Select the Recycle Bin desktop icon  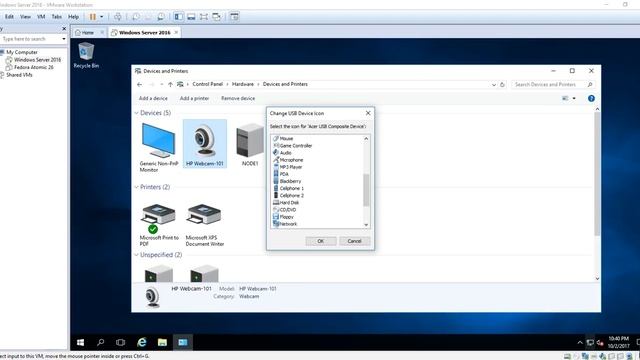(x=86, y=55)
